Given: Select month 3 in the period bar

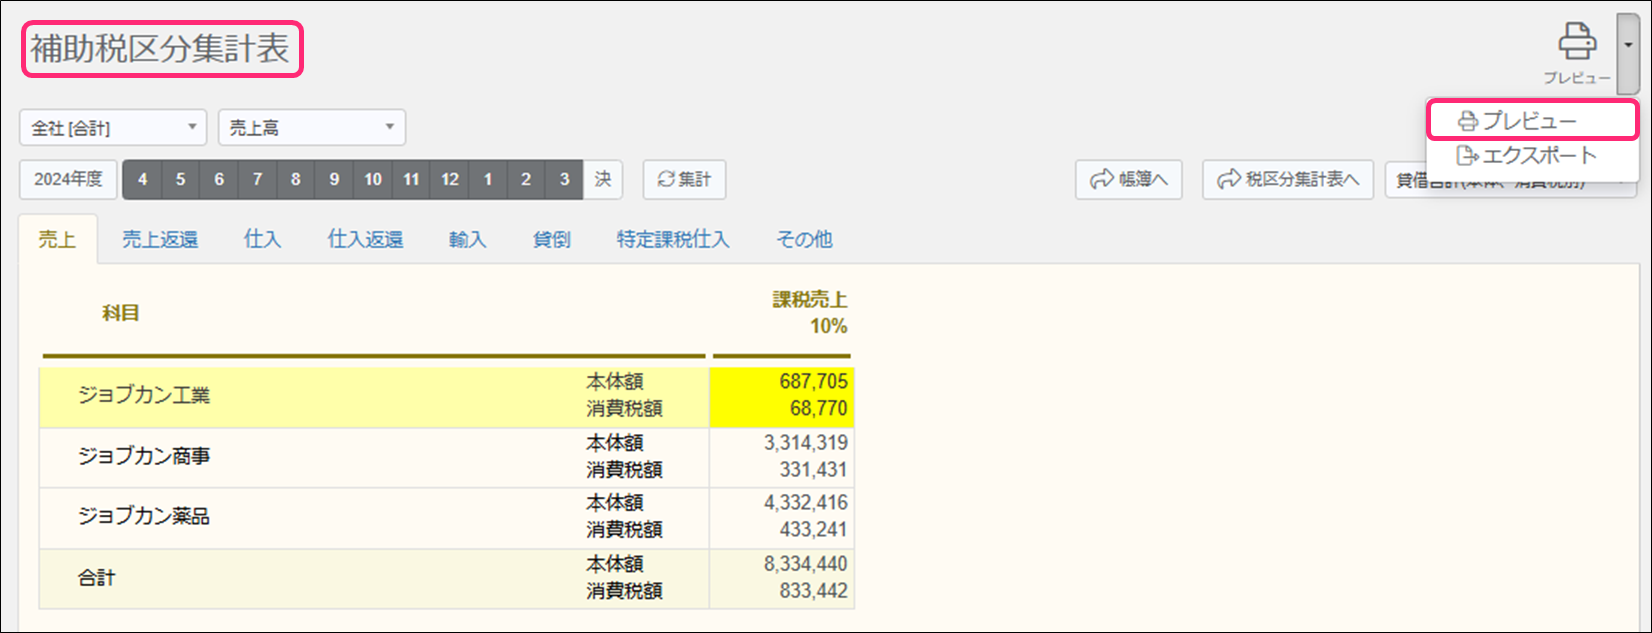Looking at the screenshot, I should (564, 179).
